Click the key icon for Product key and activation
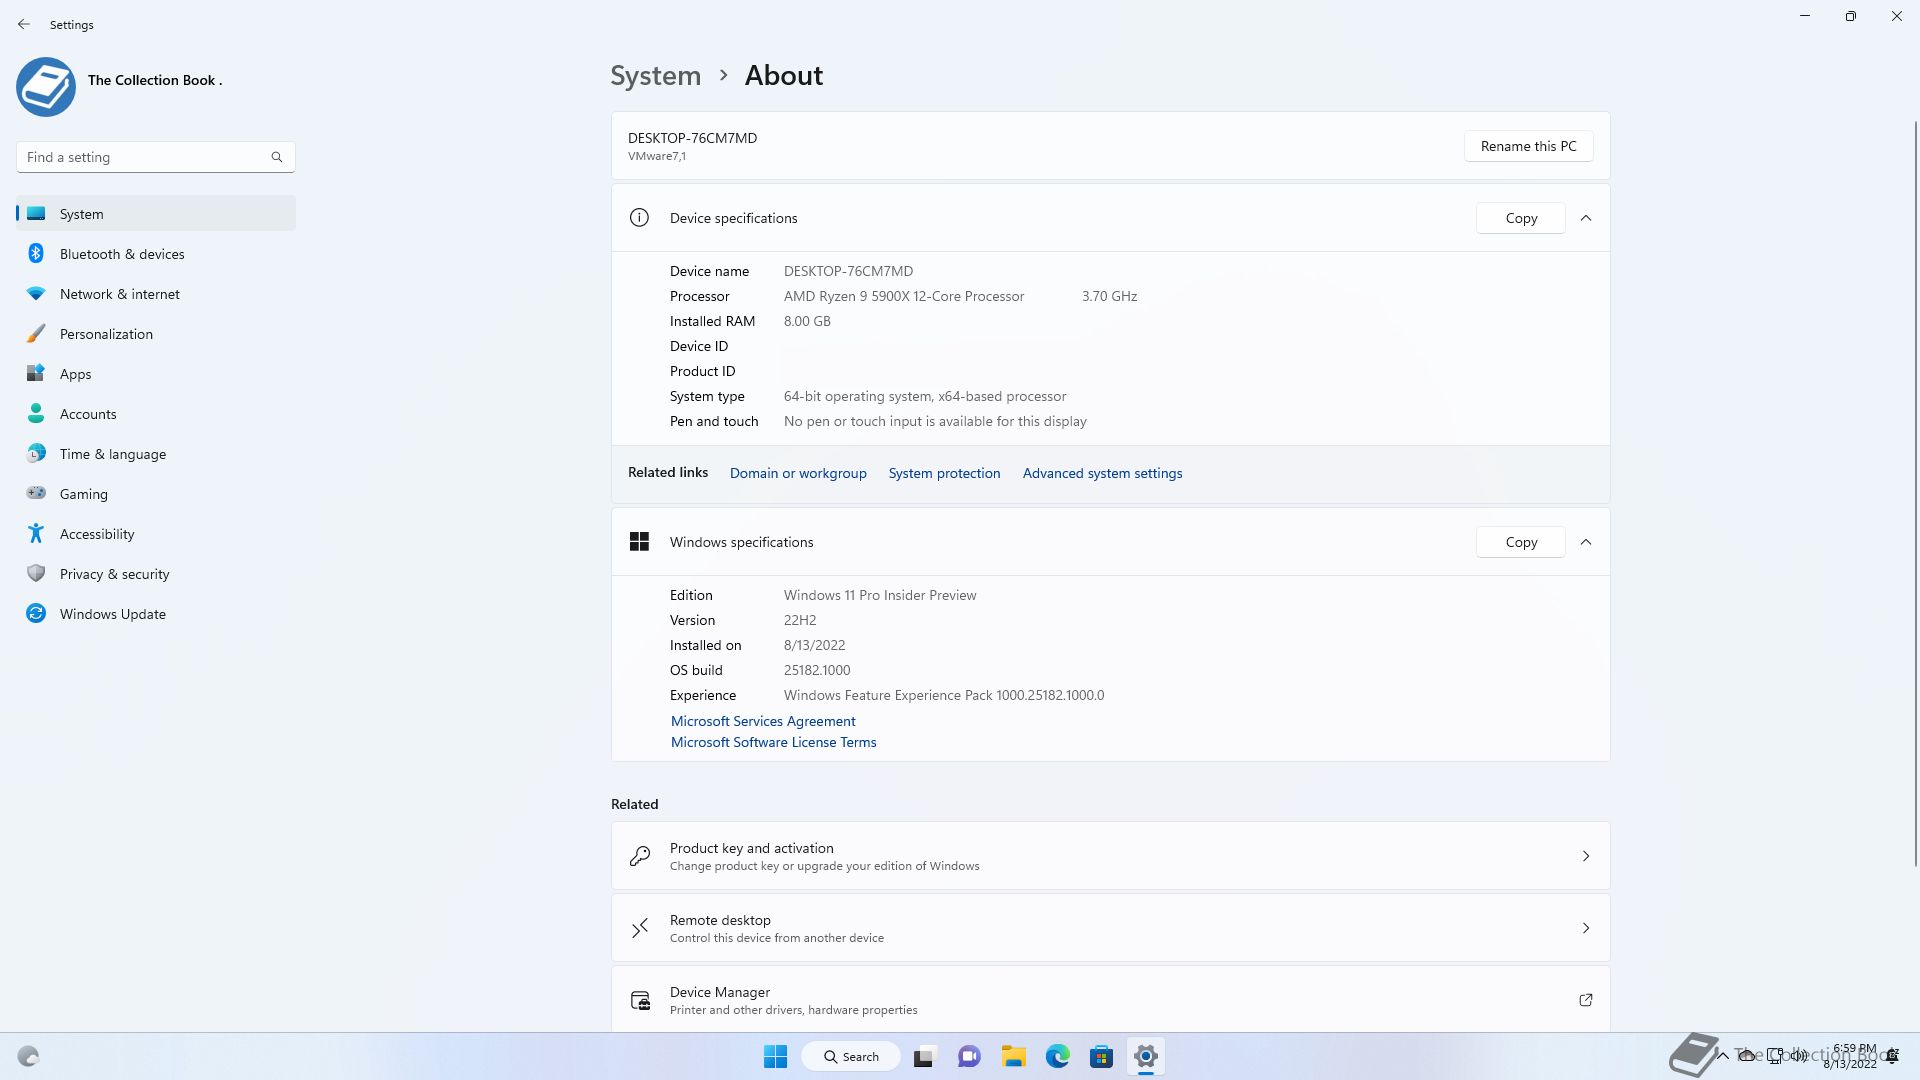This screenshot has width=1920, height=1080. (x=640, y=856)
